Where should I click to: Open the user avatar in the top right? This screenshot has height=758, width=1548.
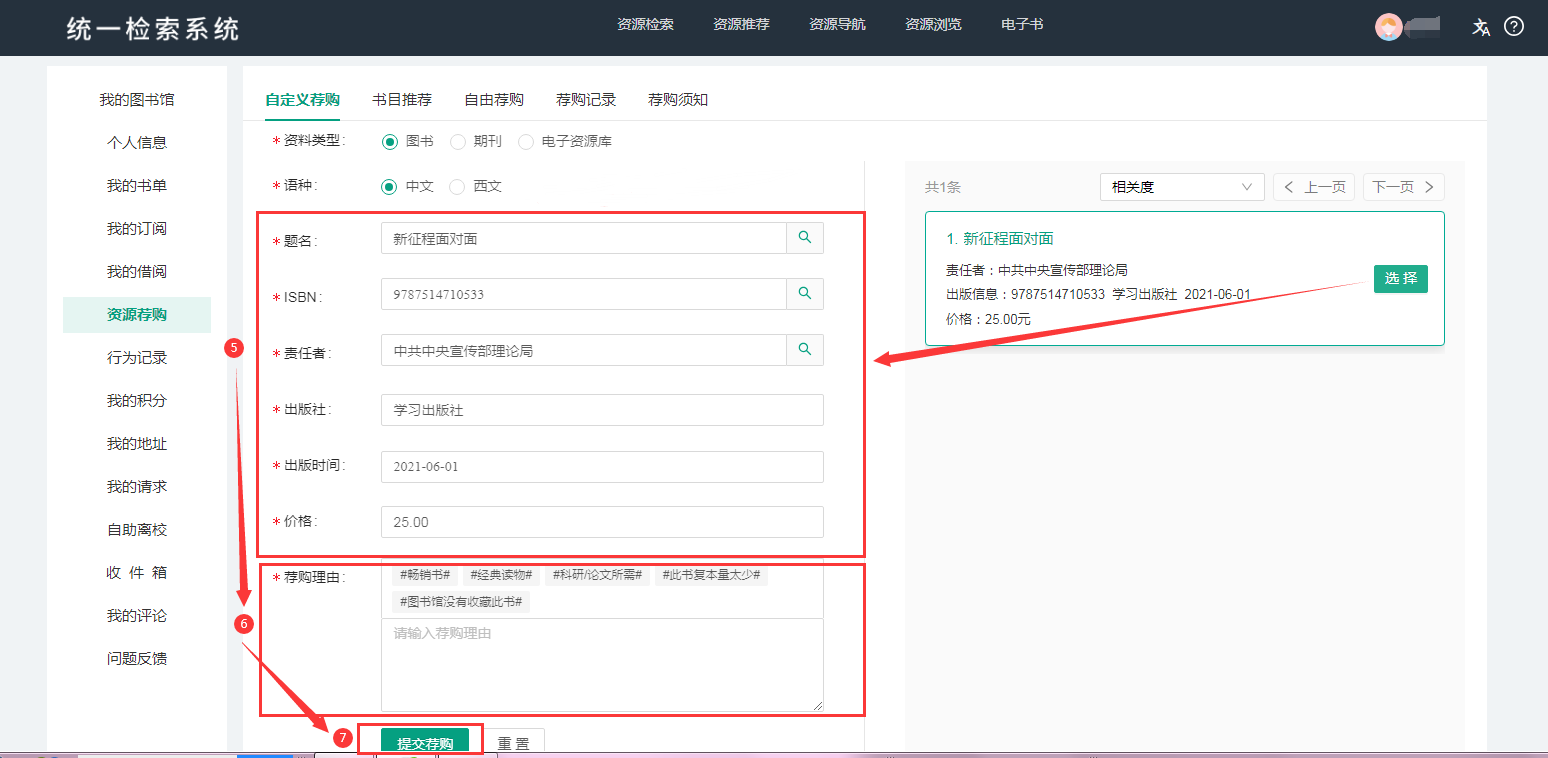[x=1393, y=26]
